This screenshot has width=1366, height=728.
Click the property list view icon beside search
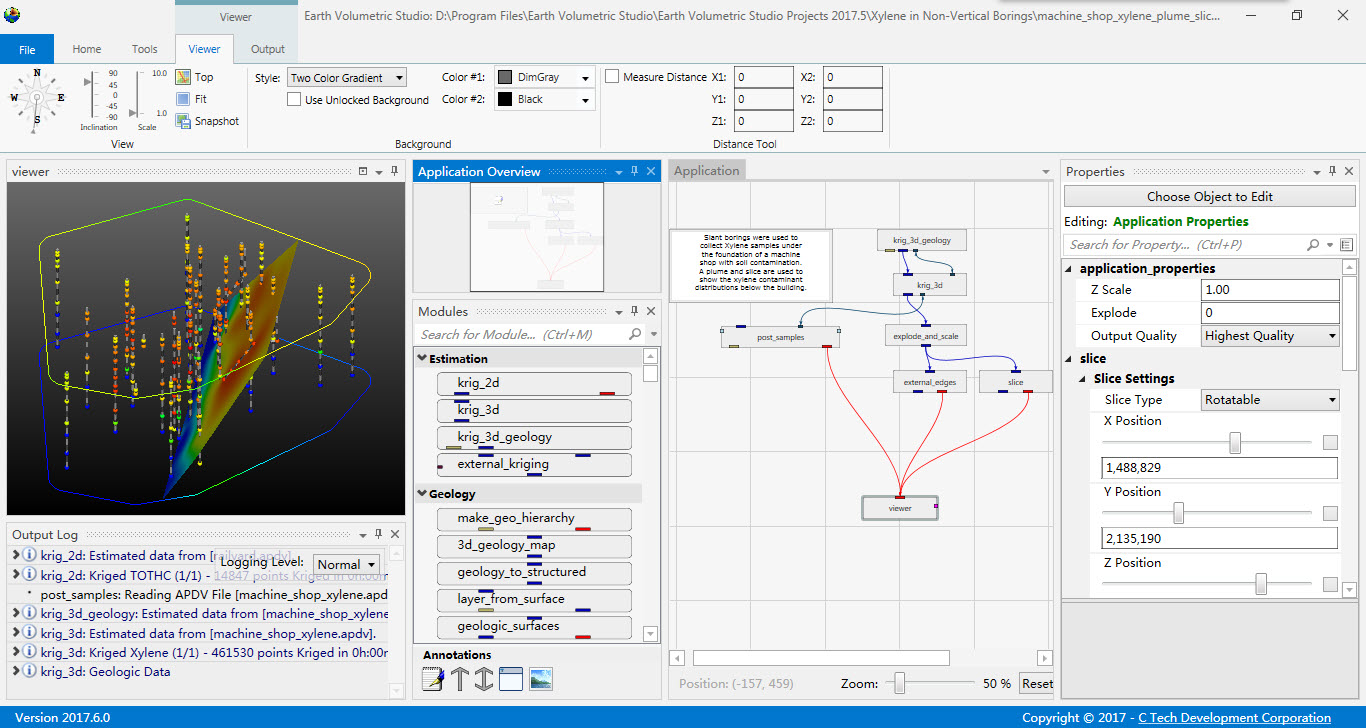[1346, 244]
